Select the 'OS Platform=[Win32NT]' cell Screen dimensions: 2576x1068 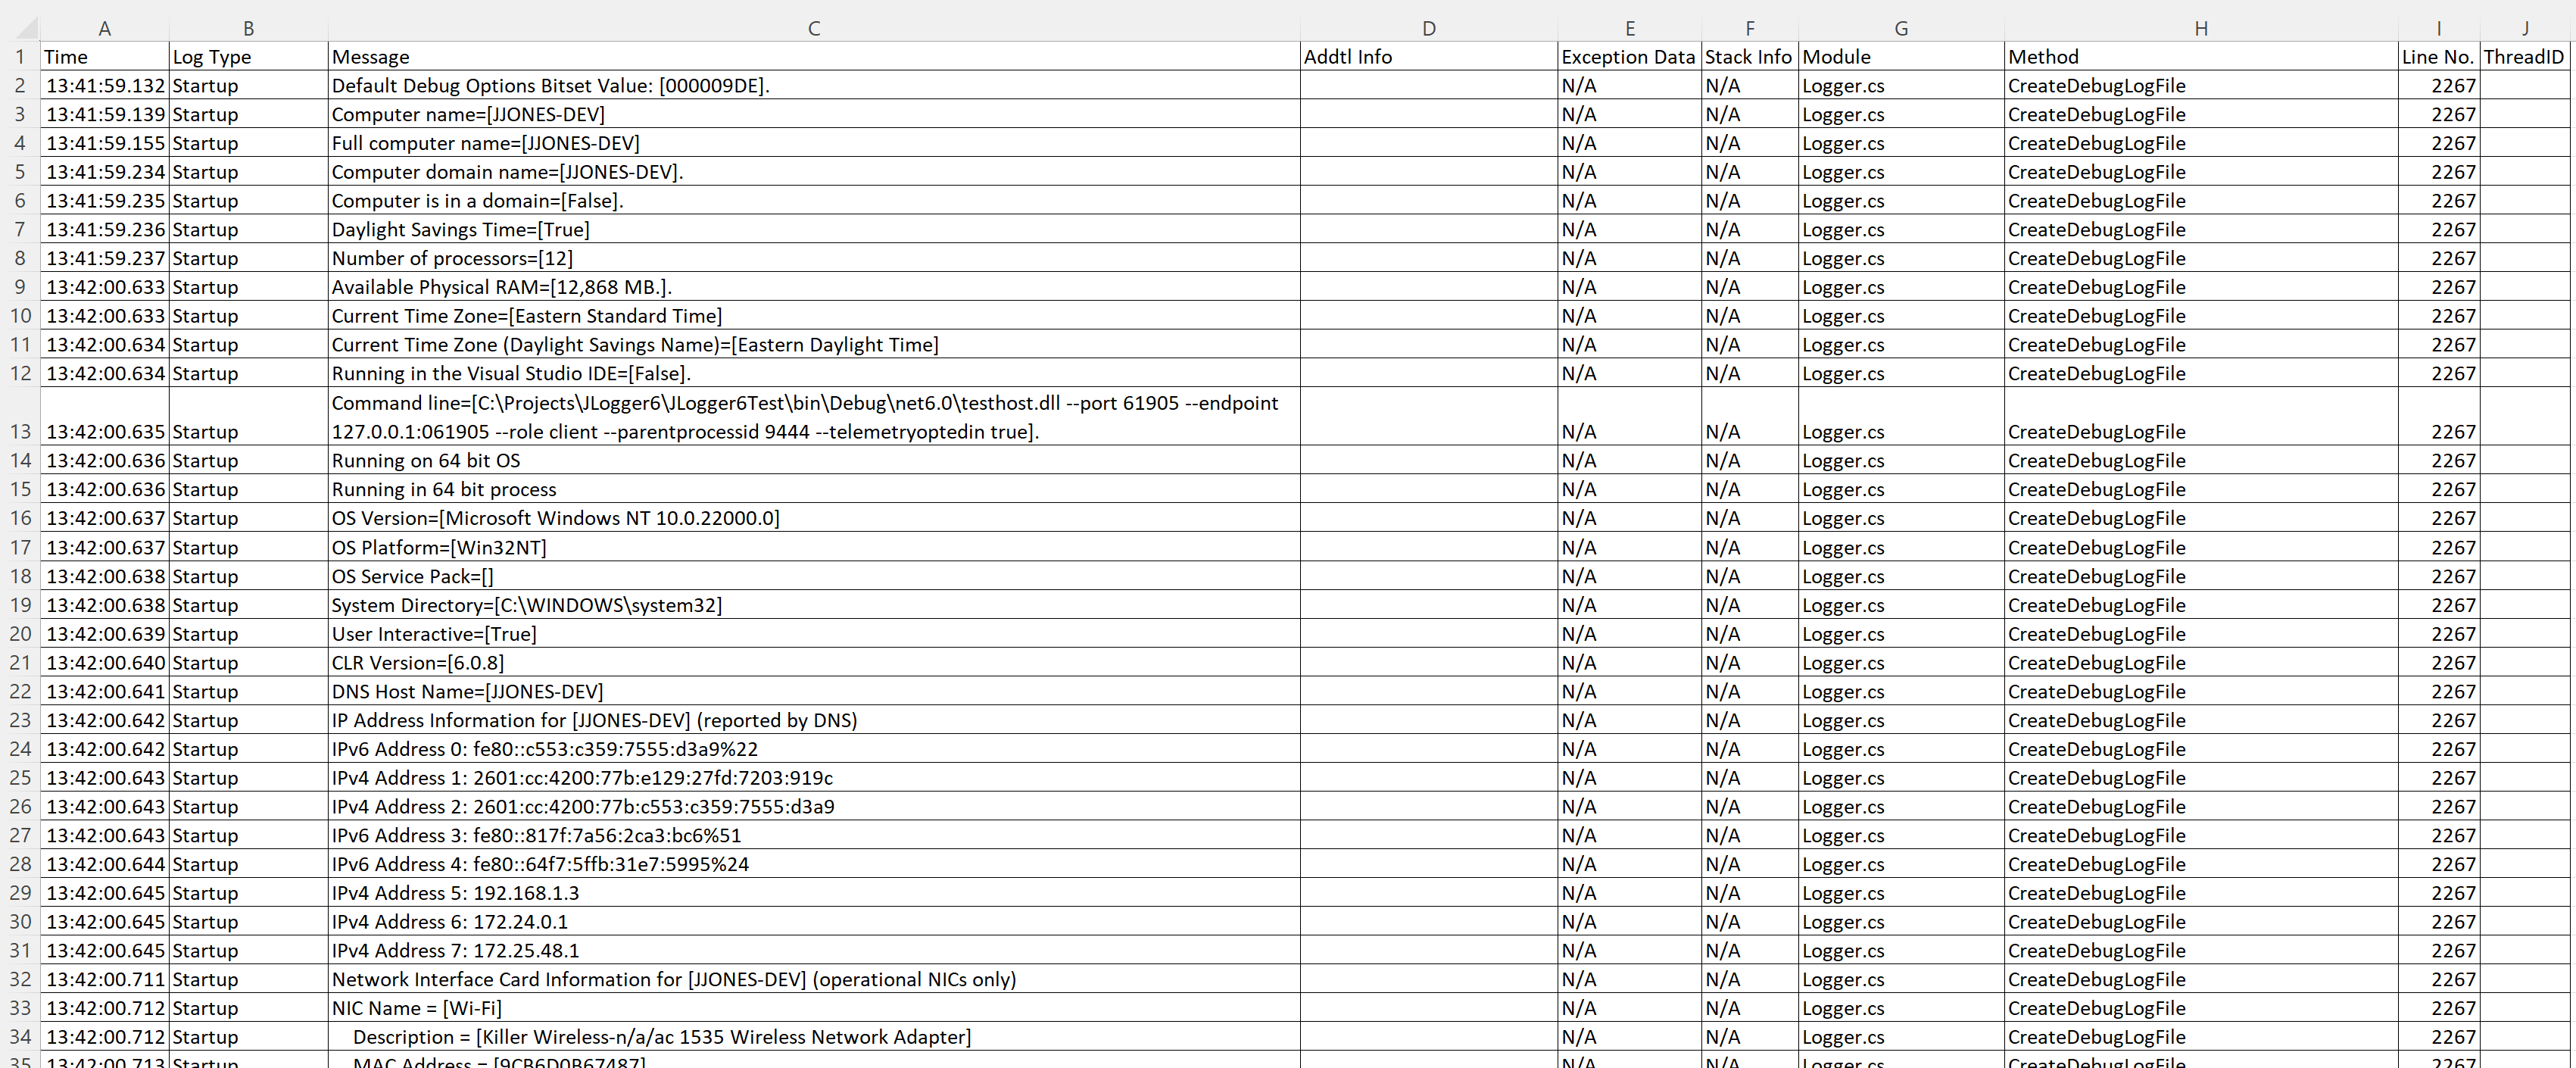click(x=814, y=548)
